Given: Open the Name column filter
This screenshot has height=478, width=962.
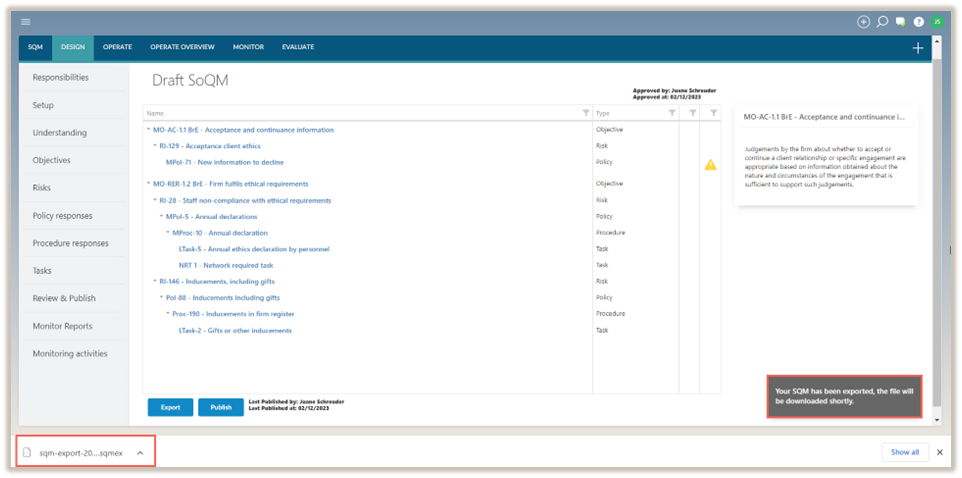Looking at the screenshot, I should point(586,113).
